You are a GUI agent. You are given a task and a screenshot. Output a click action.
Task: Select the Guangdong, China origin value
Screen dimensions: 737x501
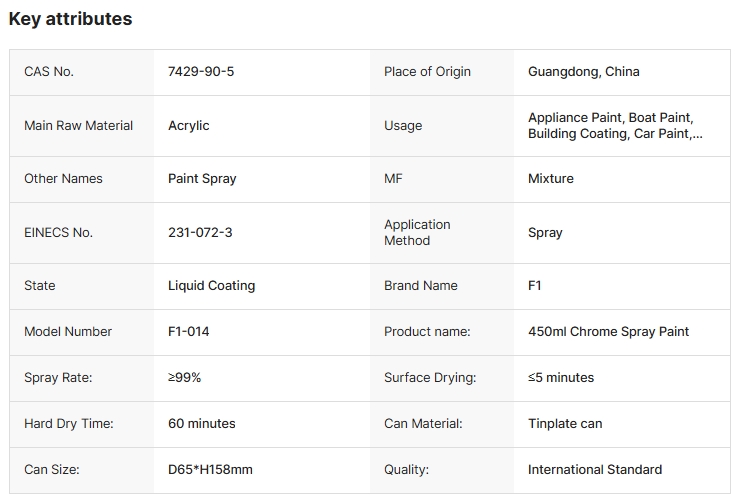583,72
